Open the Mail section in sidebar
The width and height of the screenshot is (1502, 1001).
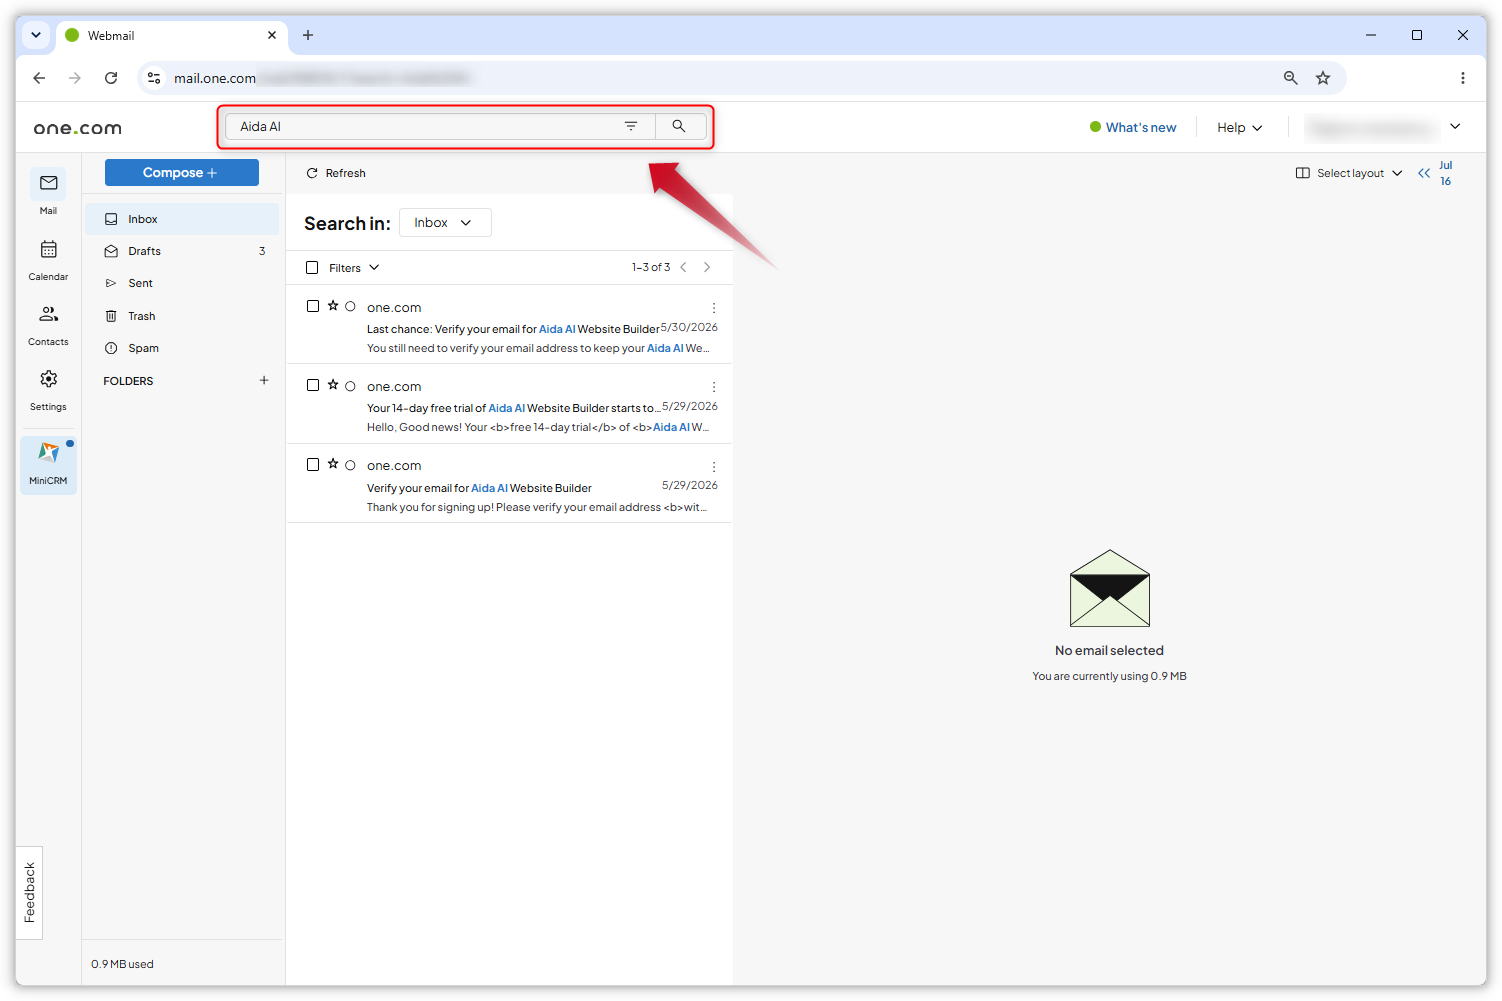(48, 192)
